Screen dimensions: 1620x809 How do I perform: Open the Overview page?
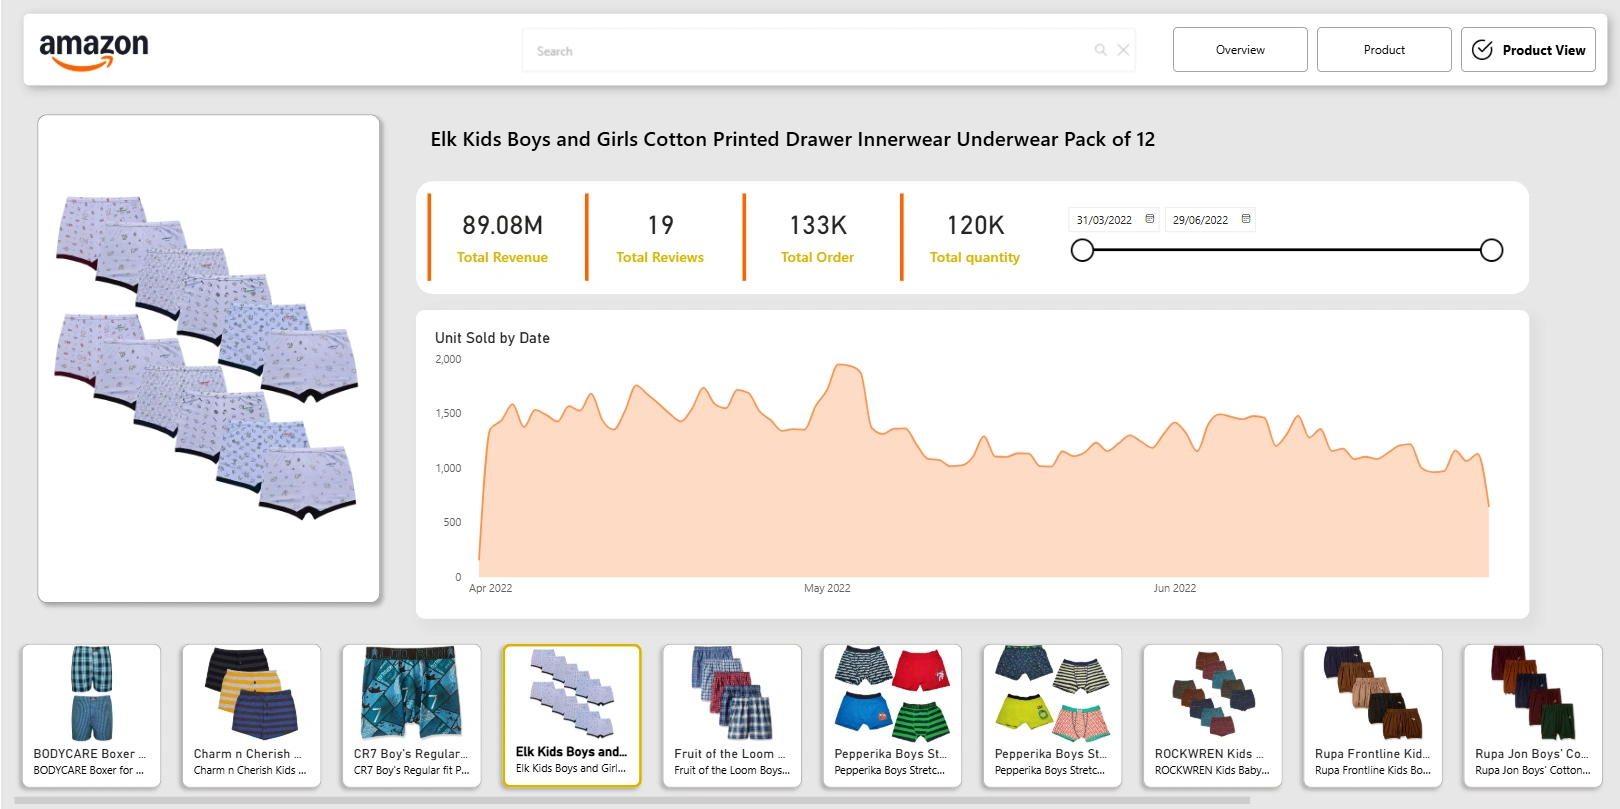pyautogui.click(x=1240, y=50)
